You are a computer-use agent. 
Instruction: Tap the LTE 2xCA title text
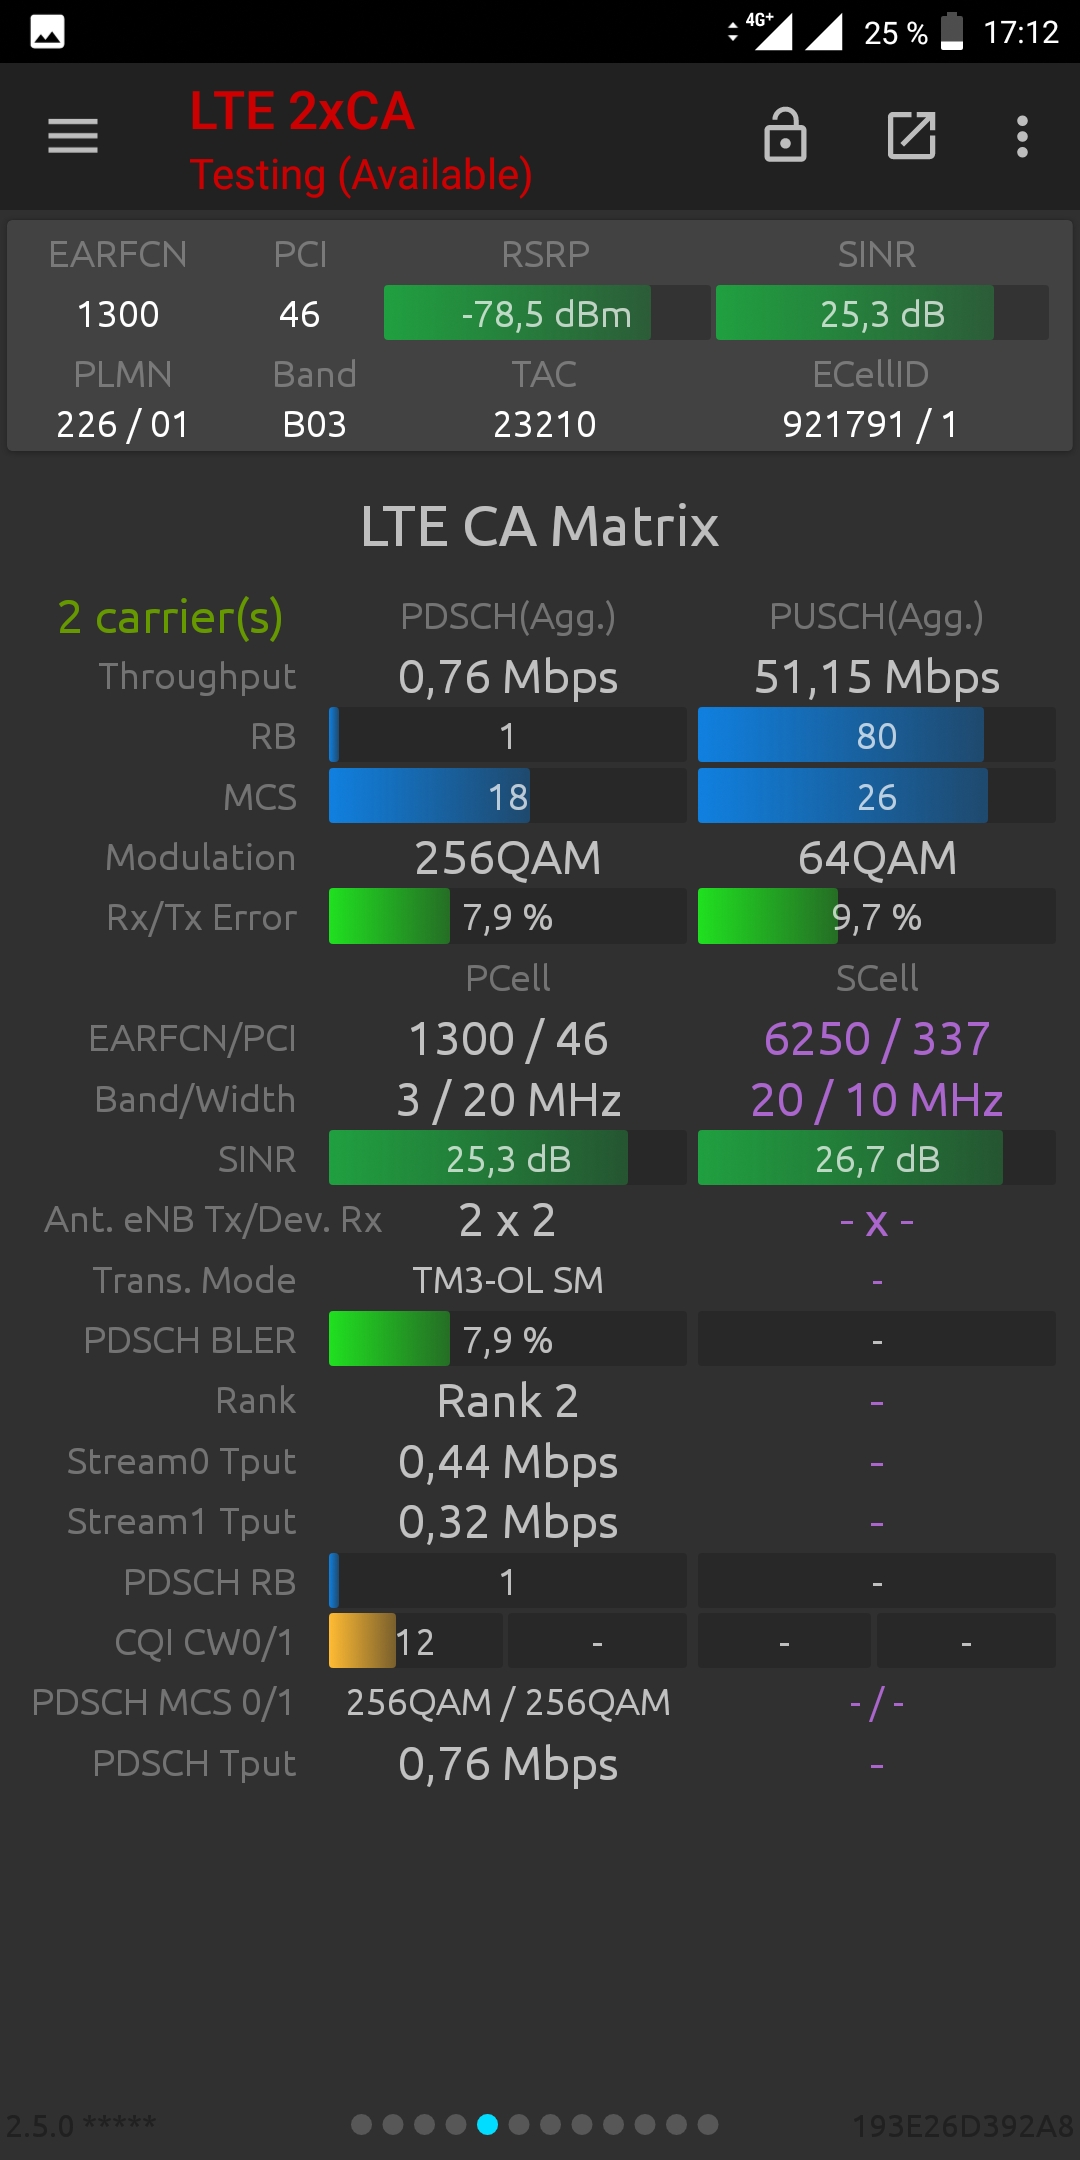pos(302,111)
